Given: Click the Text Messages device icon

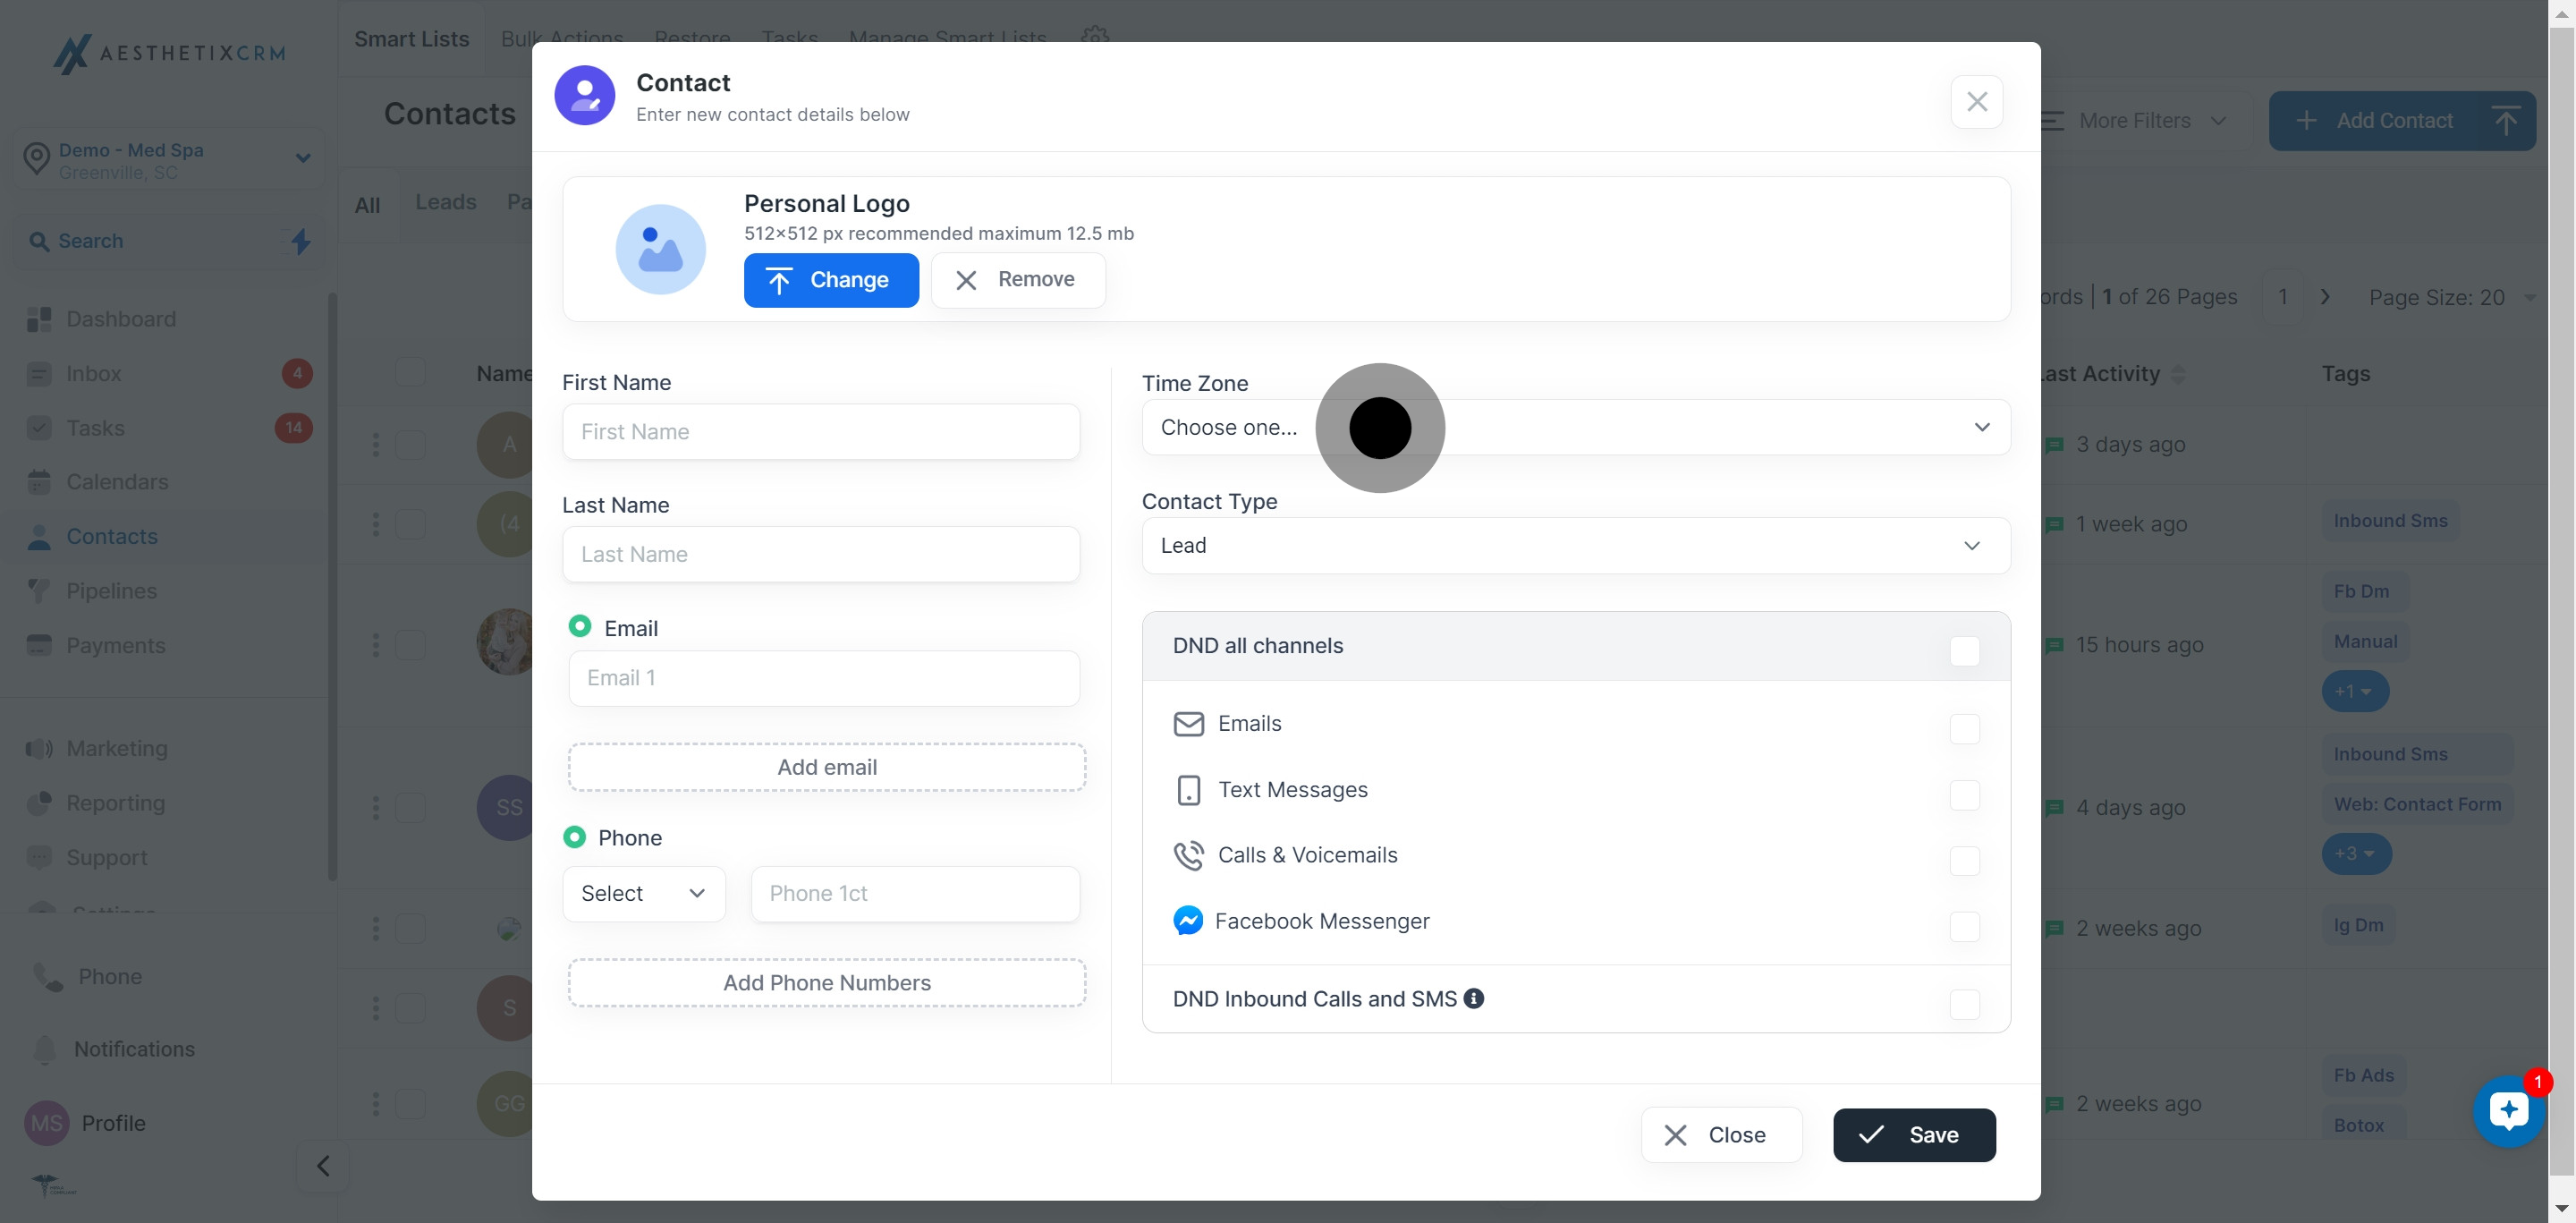Looking at the screenshot, I should coord(1187,790).
